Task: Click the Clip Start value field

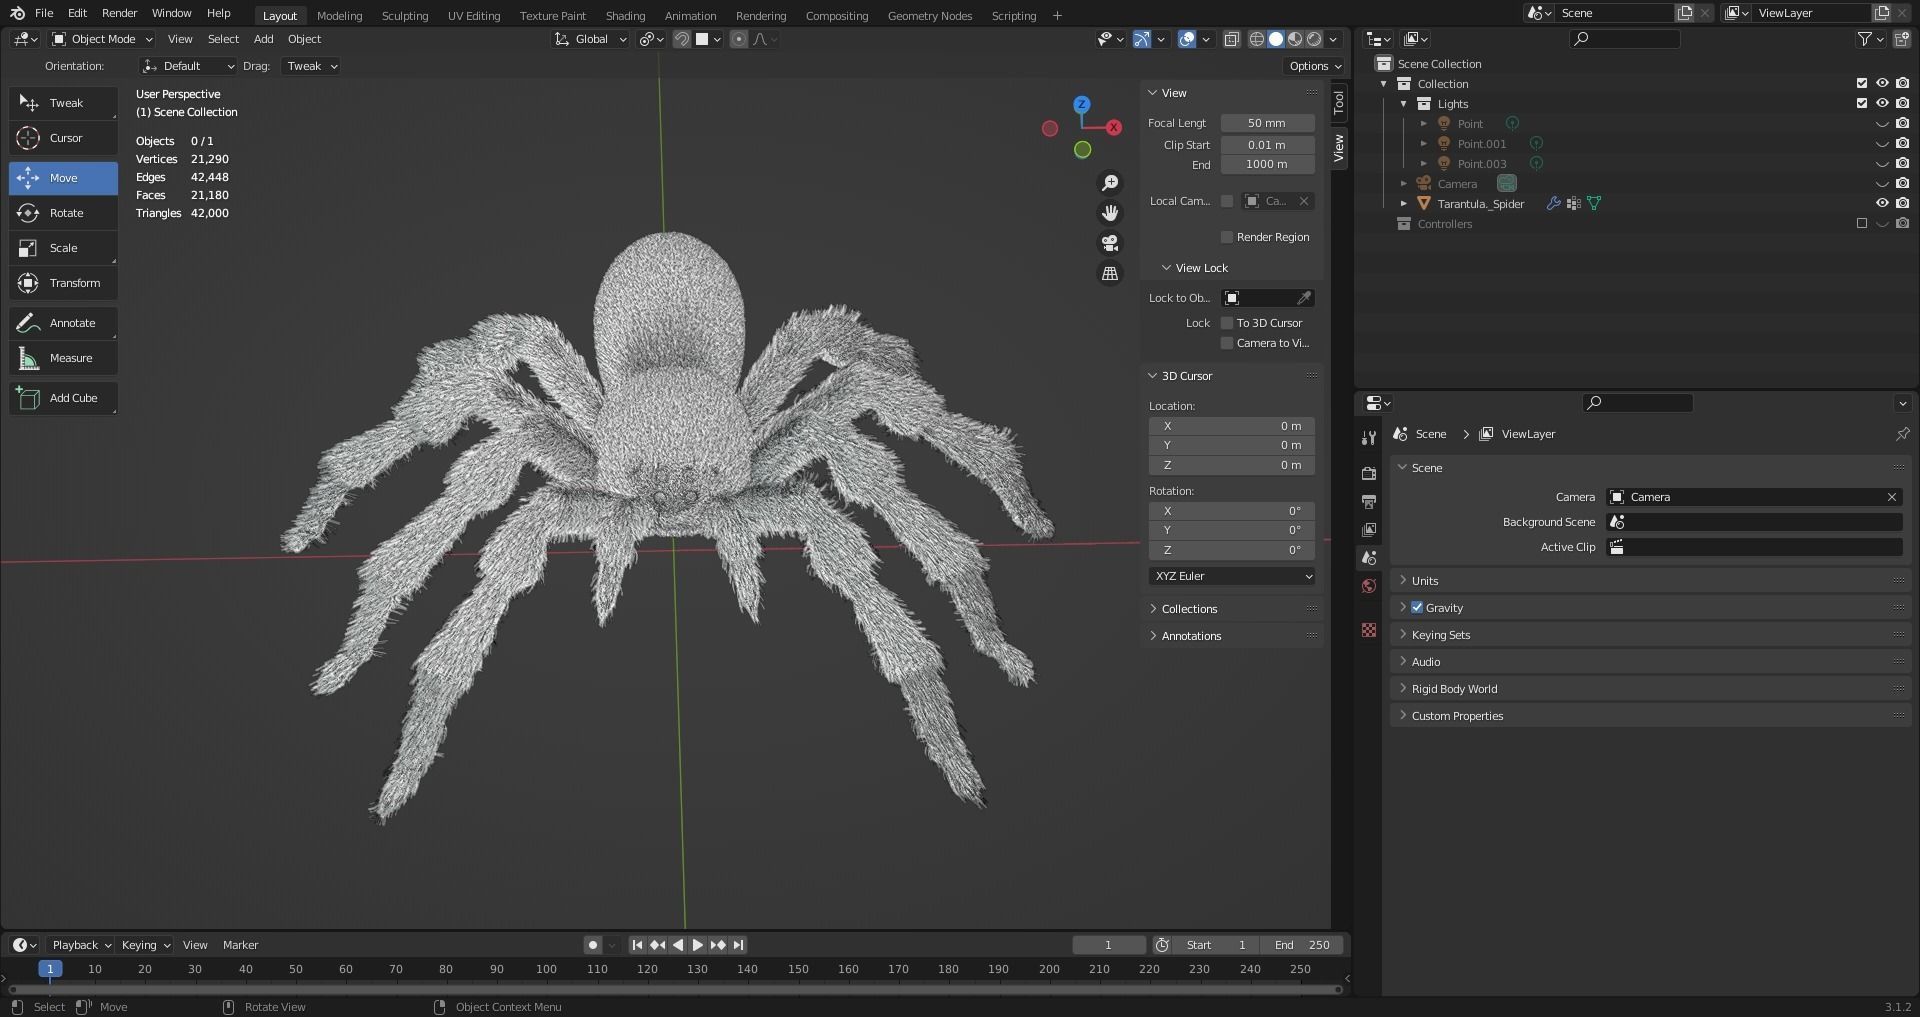Action: [1267, 145]
